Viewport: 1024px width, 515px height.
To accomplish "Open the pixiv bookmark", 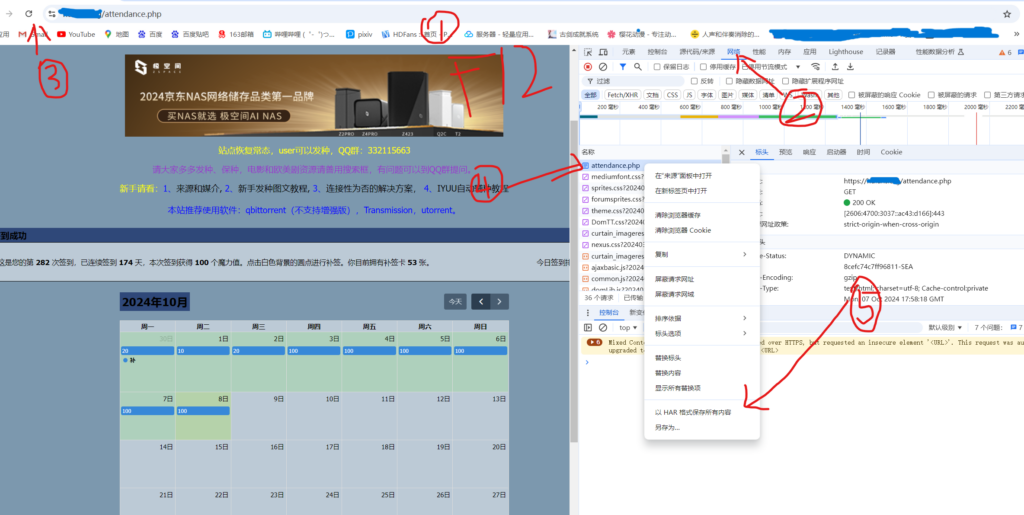I will click(x=359, y=34).
